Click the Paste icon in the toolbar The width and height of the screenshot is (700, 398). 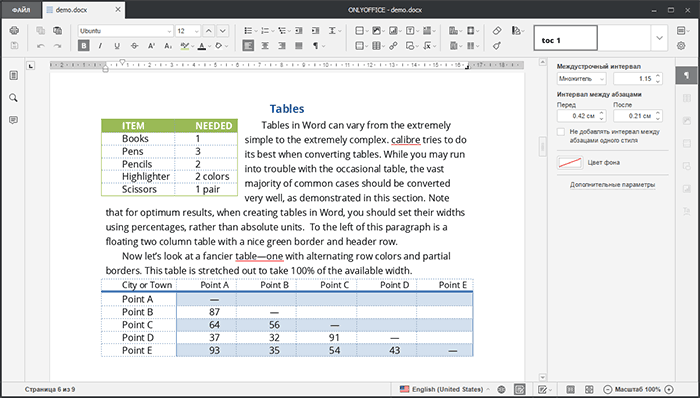(x=57, y=31)
